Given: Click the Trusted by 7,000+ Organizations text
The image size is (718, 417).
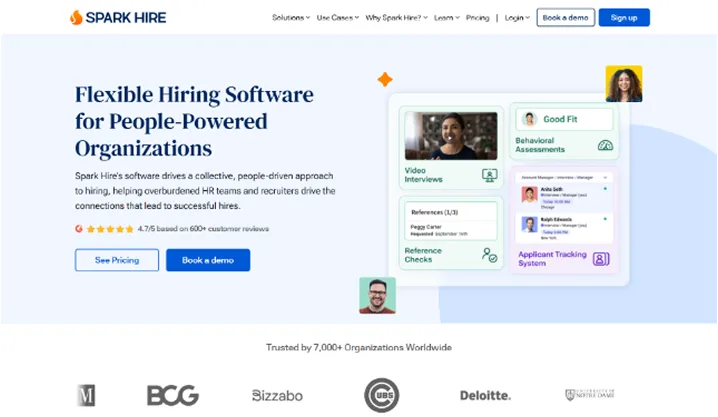Looking at the screenshot, I should coord(359,347).
